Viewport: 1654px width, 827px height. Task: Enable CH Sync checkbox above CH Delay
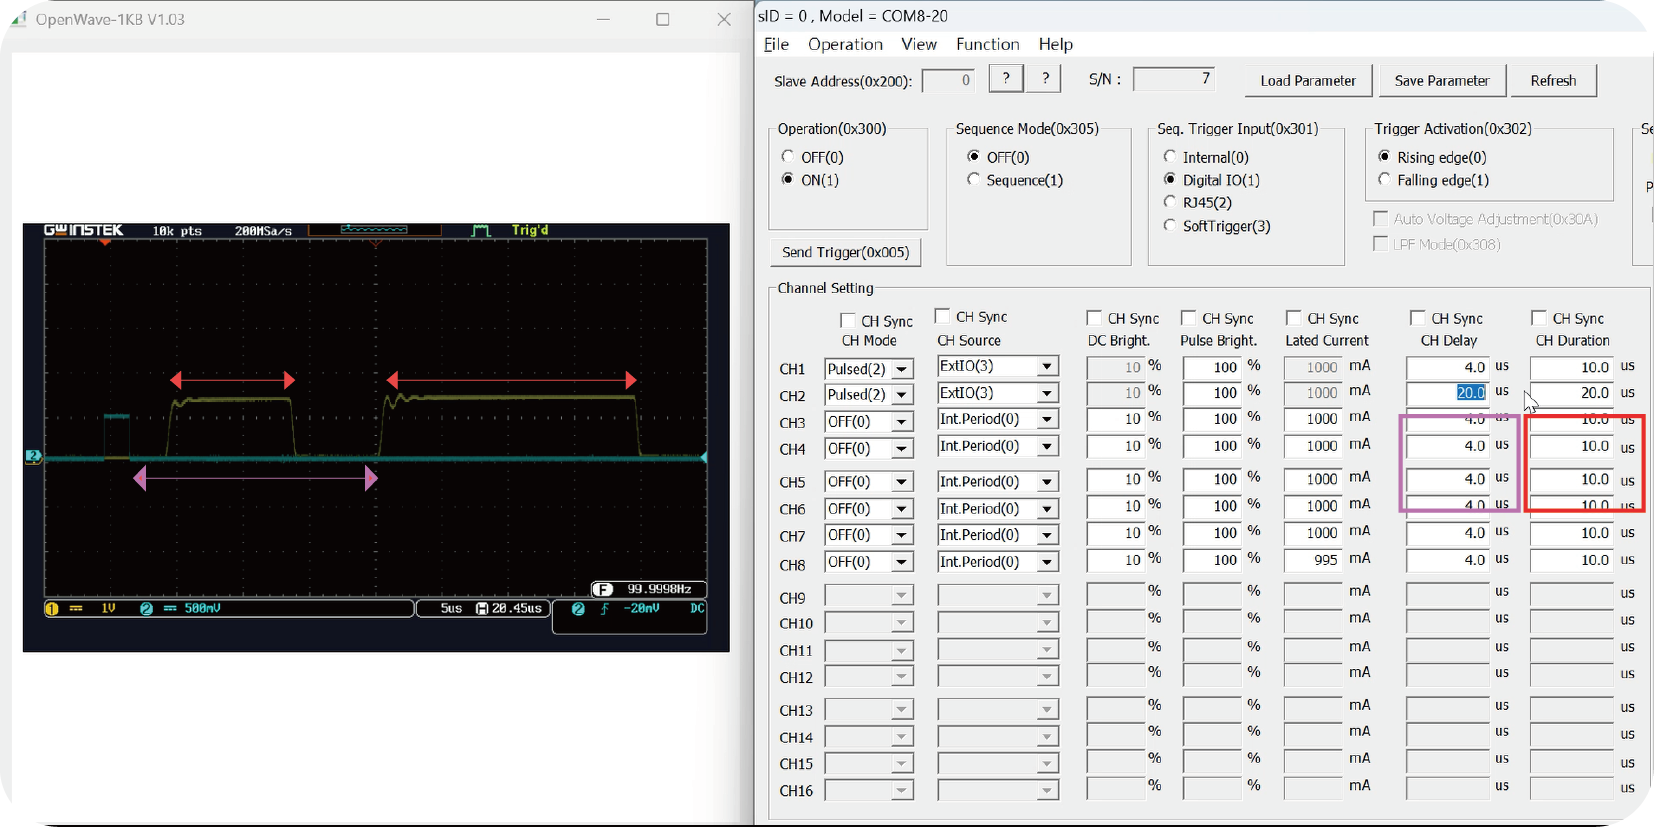point(1417,318)
